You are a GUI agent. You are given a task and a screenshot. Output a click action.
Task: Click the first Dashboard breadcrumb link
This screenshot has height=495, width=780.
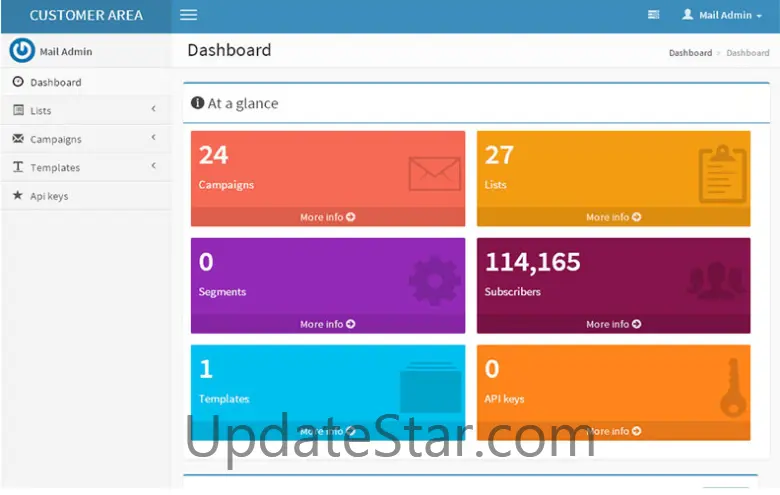690,53
